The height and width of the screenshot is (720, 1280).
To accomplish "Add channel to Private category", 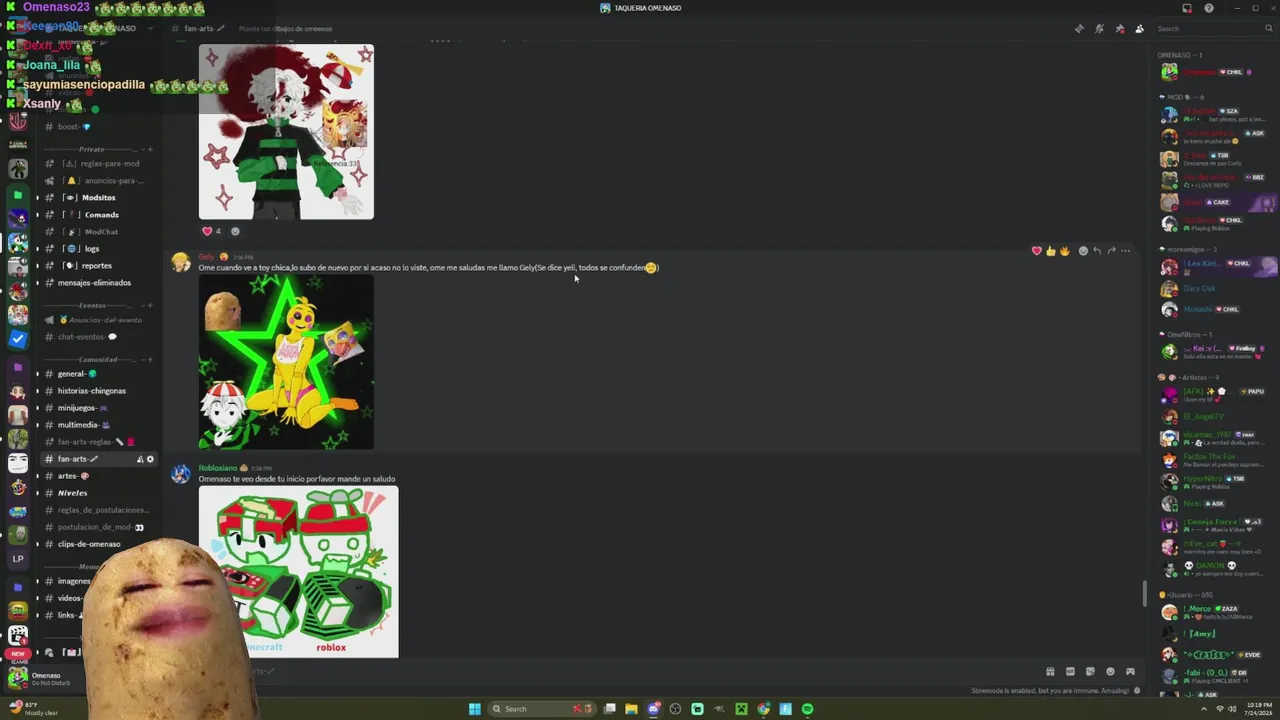I will click(x=150, y=149).
